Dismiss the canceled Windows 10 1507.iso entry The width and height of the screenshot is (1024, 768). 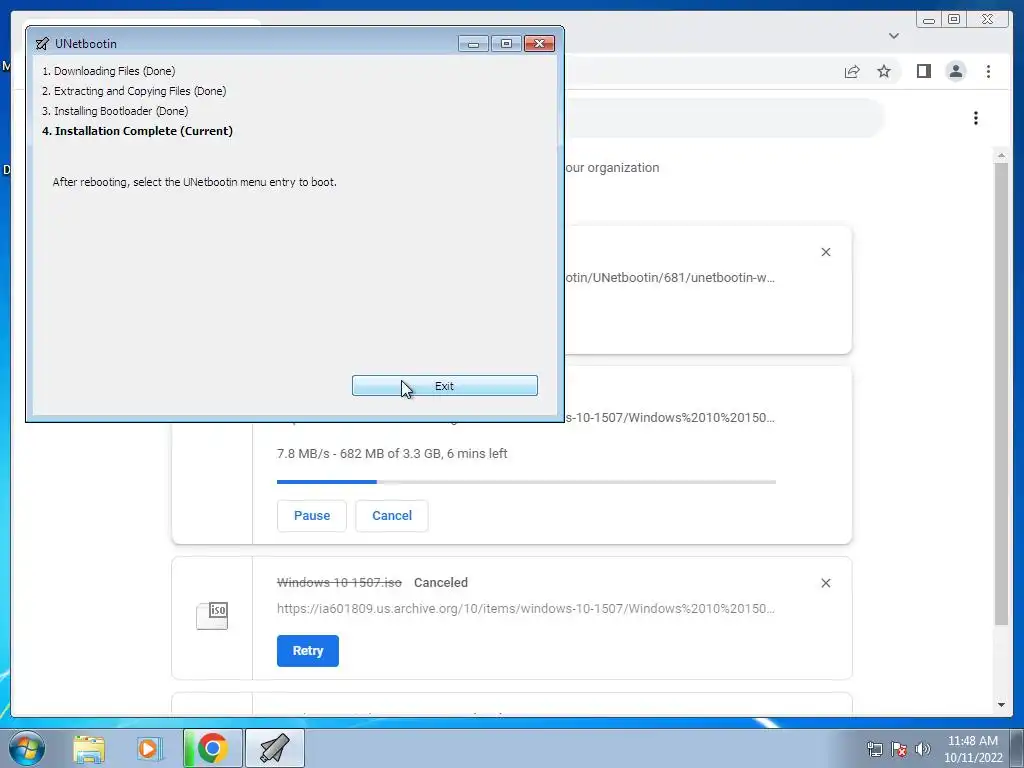[x=825, y=583]
